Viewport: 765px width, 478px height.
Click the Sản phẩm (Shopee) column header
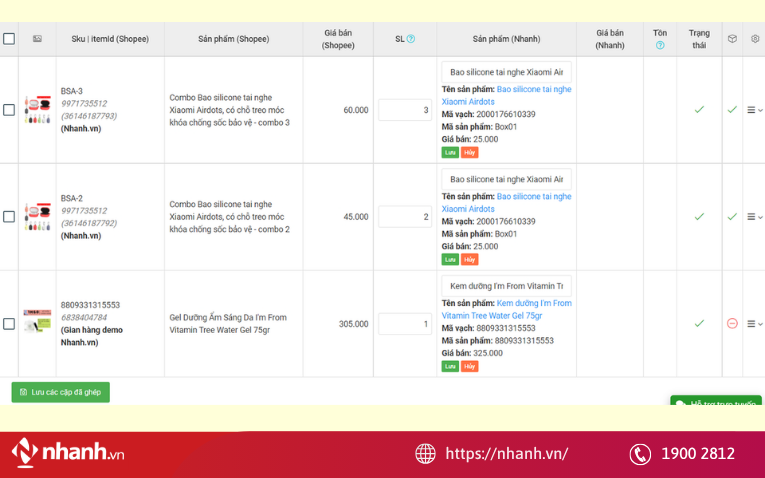pos(233,39)
